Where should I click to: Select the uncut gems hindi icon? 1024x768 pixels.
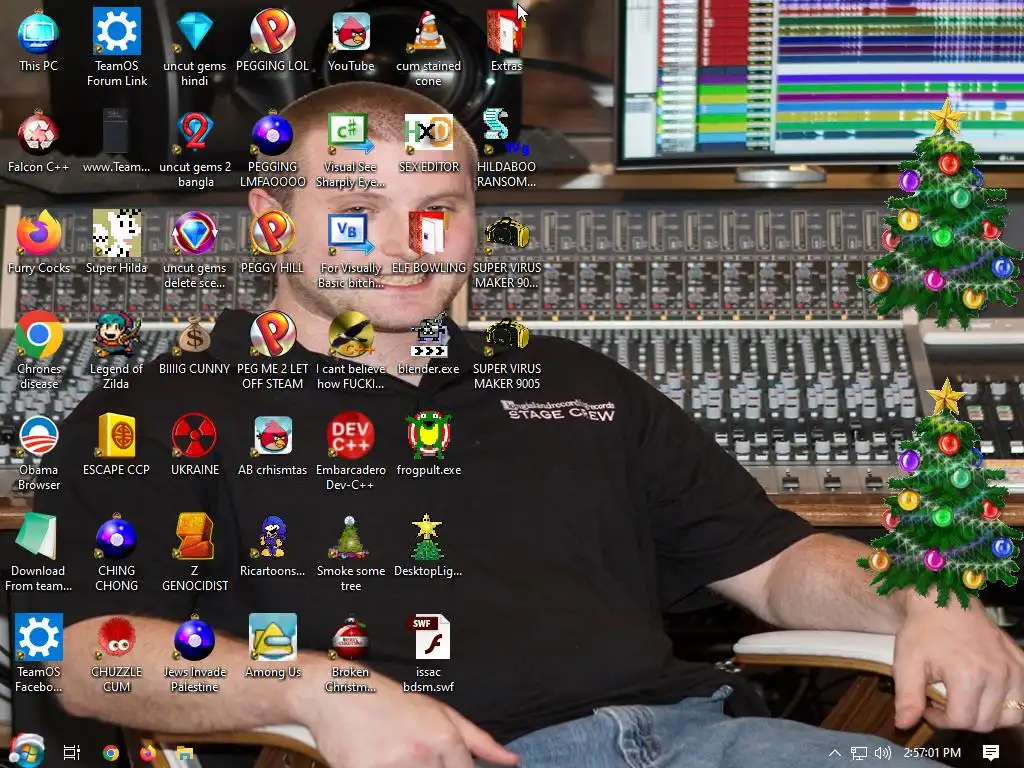click(x=195, y=31)
